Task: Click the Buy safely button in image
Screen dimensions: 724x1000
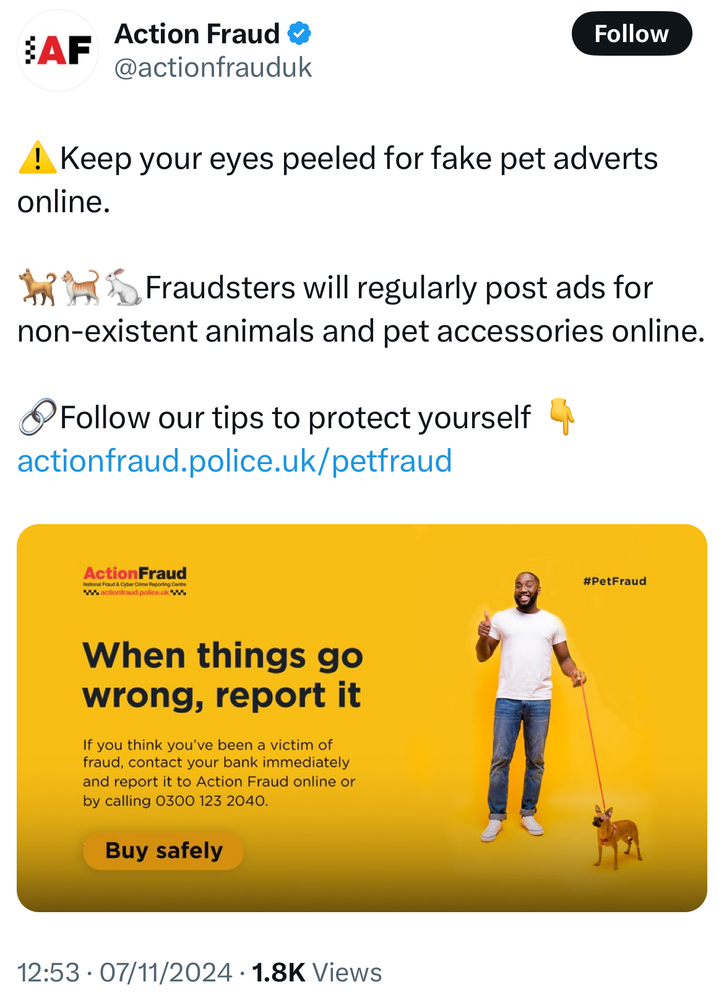Action: click(x=163, y=851)
